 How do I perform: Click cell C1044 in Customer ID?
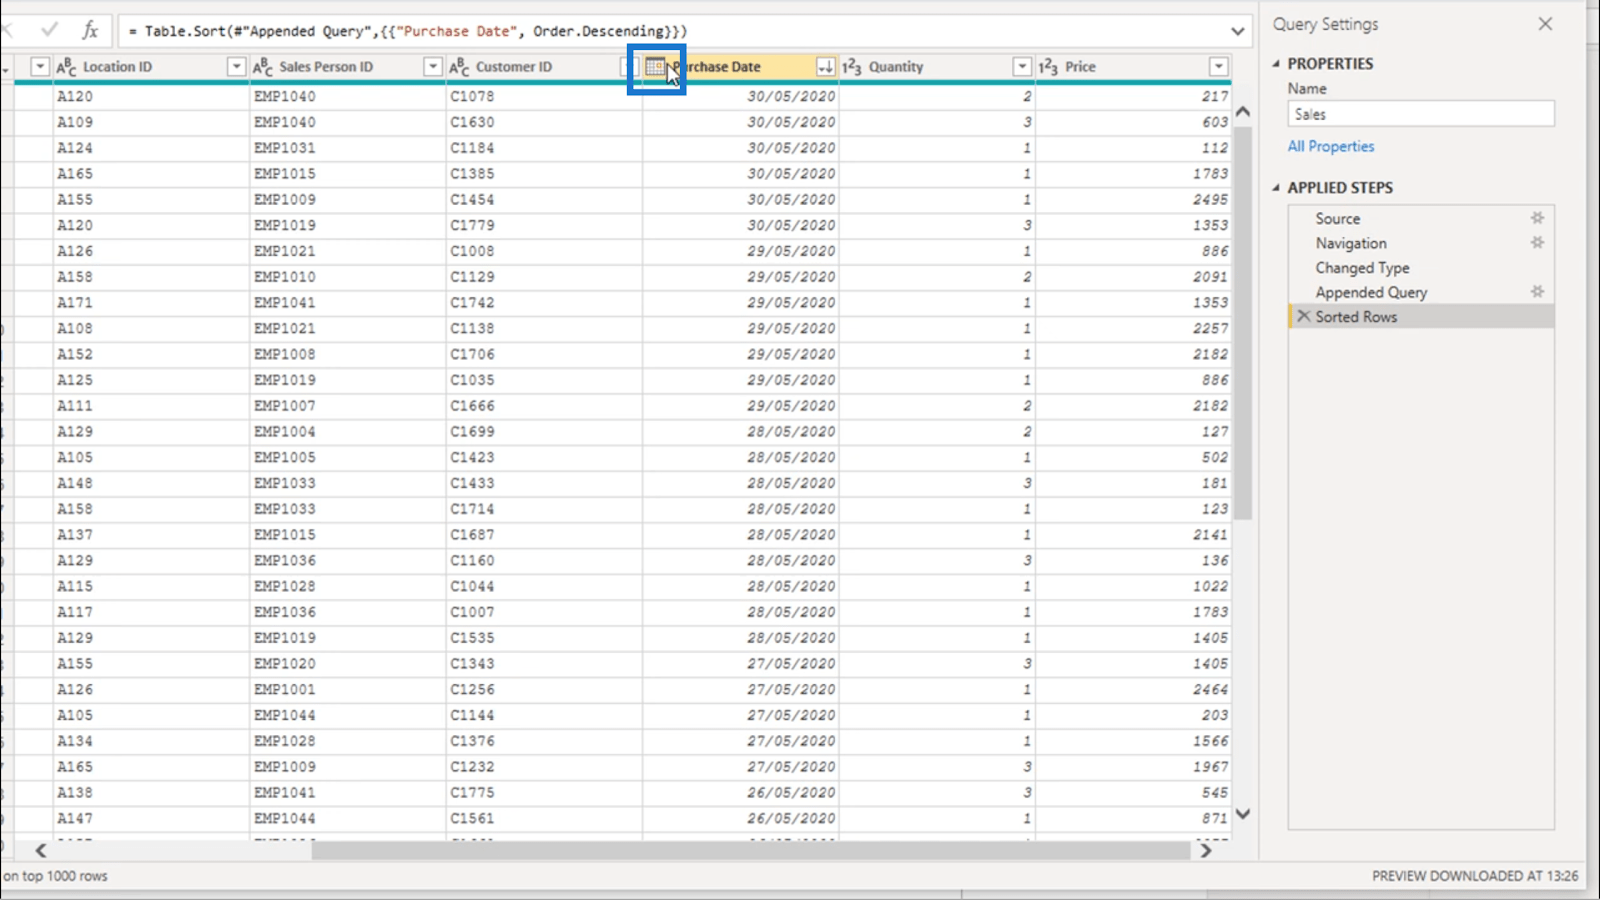[x=544, y=586]
